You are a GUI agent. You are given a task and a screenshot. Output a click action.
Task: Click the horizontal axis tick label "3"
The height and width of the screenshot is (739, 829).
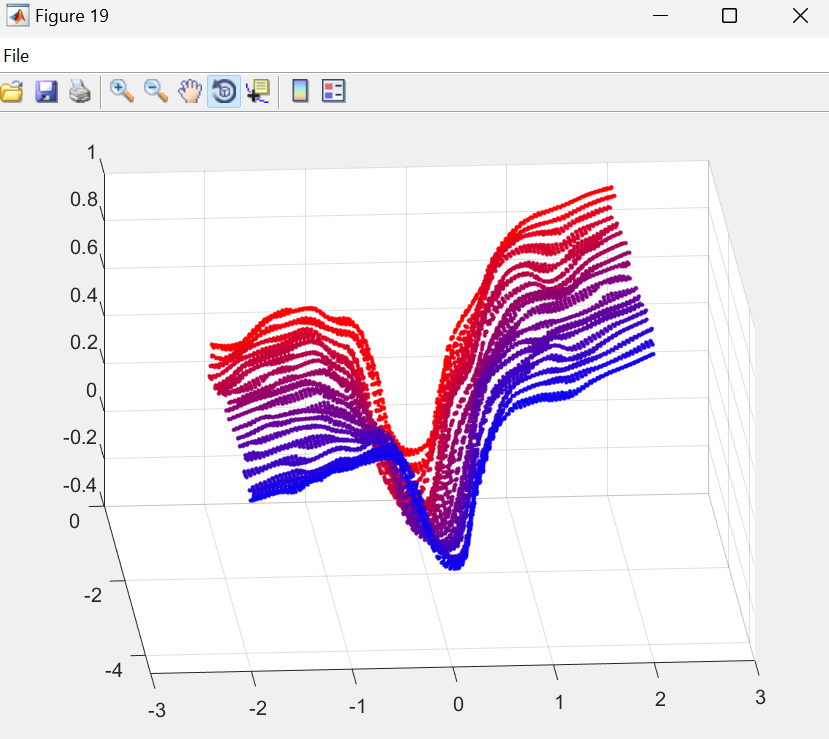point(760,696)
